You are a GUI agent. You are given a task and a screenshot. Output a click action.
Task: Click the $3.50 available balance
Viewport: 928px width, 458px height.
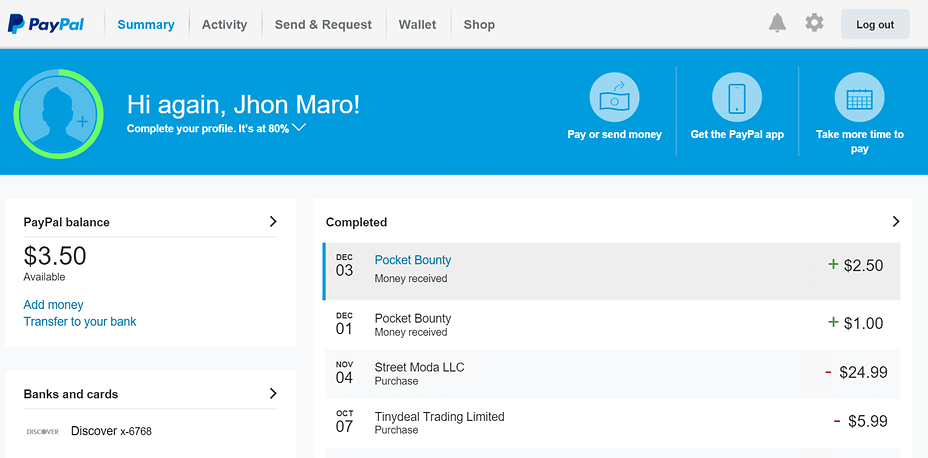(55, 256)
